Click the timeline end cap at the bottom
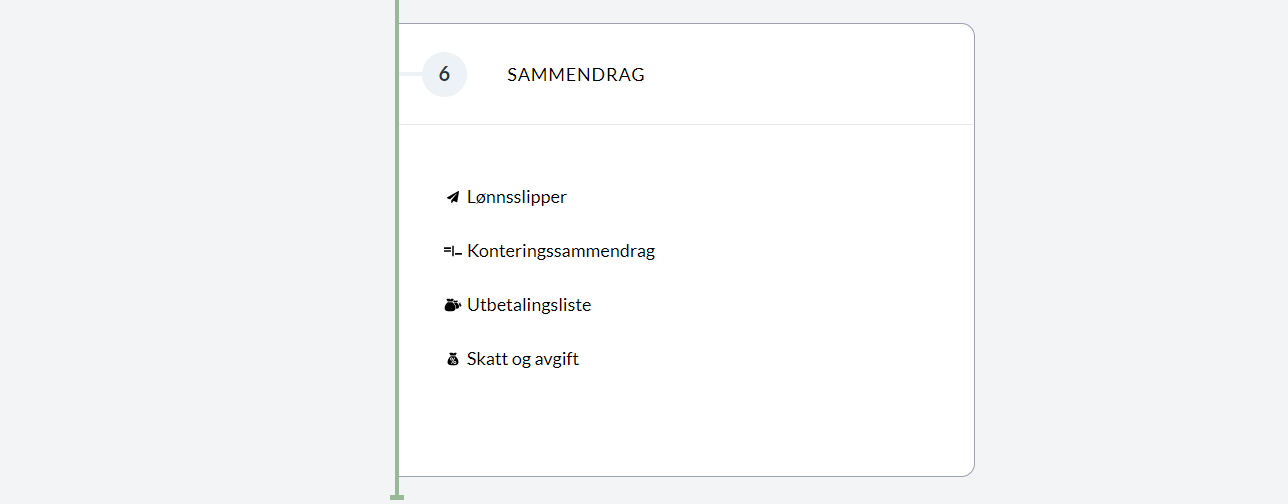Viewport: 1288px width, 504px height. pyautogui.click(x=397, y=497)
